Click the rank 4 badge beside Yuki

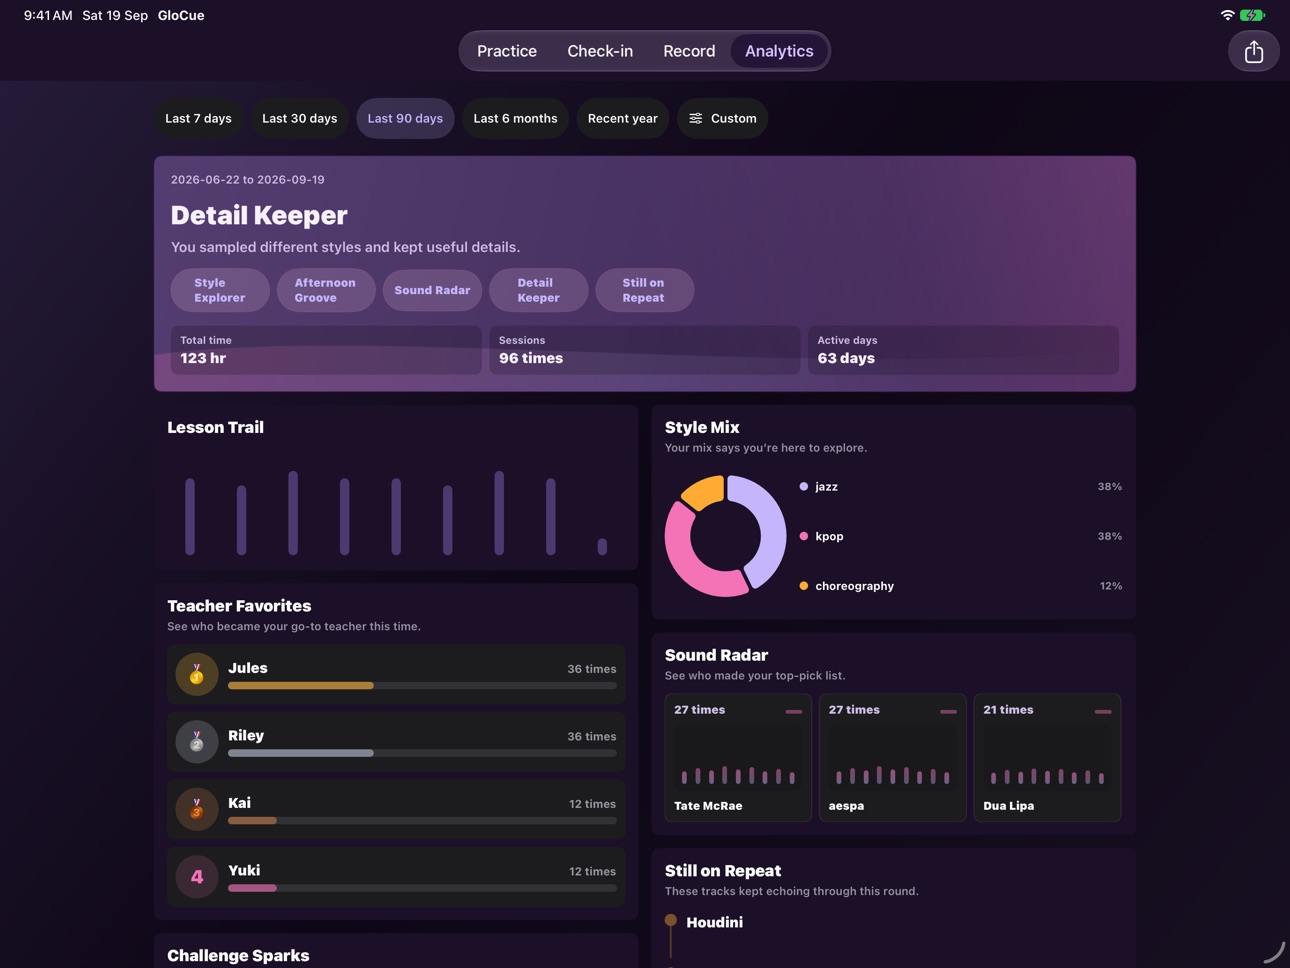[x=197, y=877]
